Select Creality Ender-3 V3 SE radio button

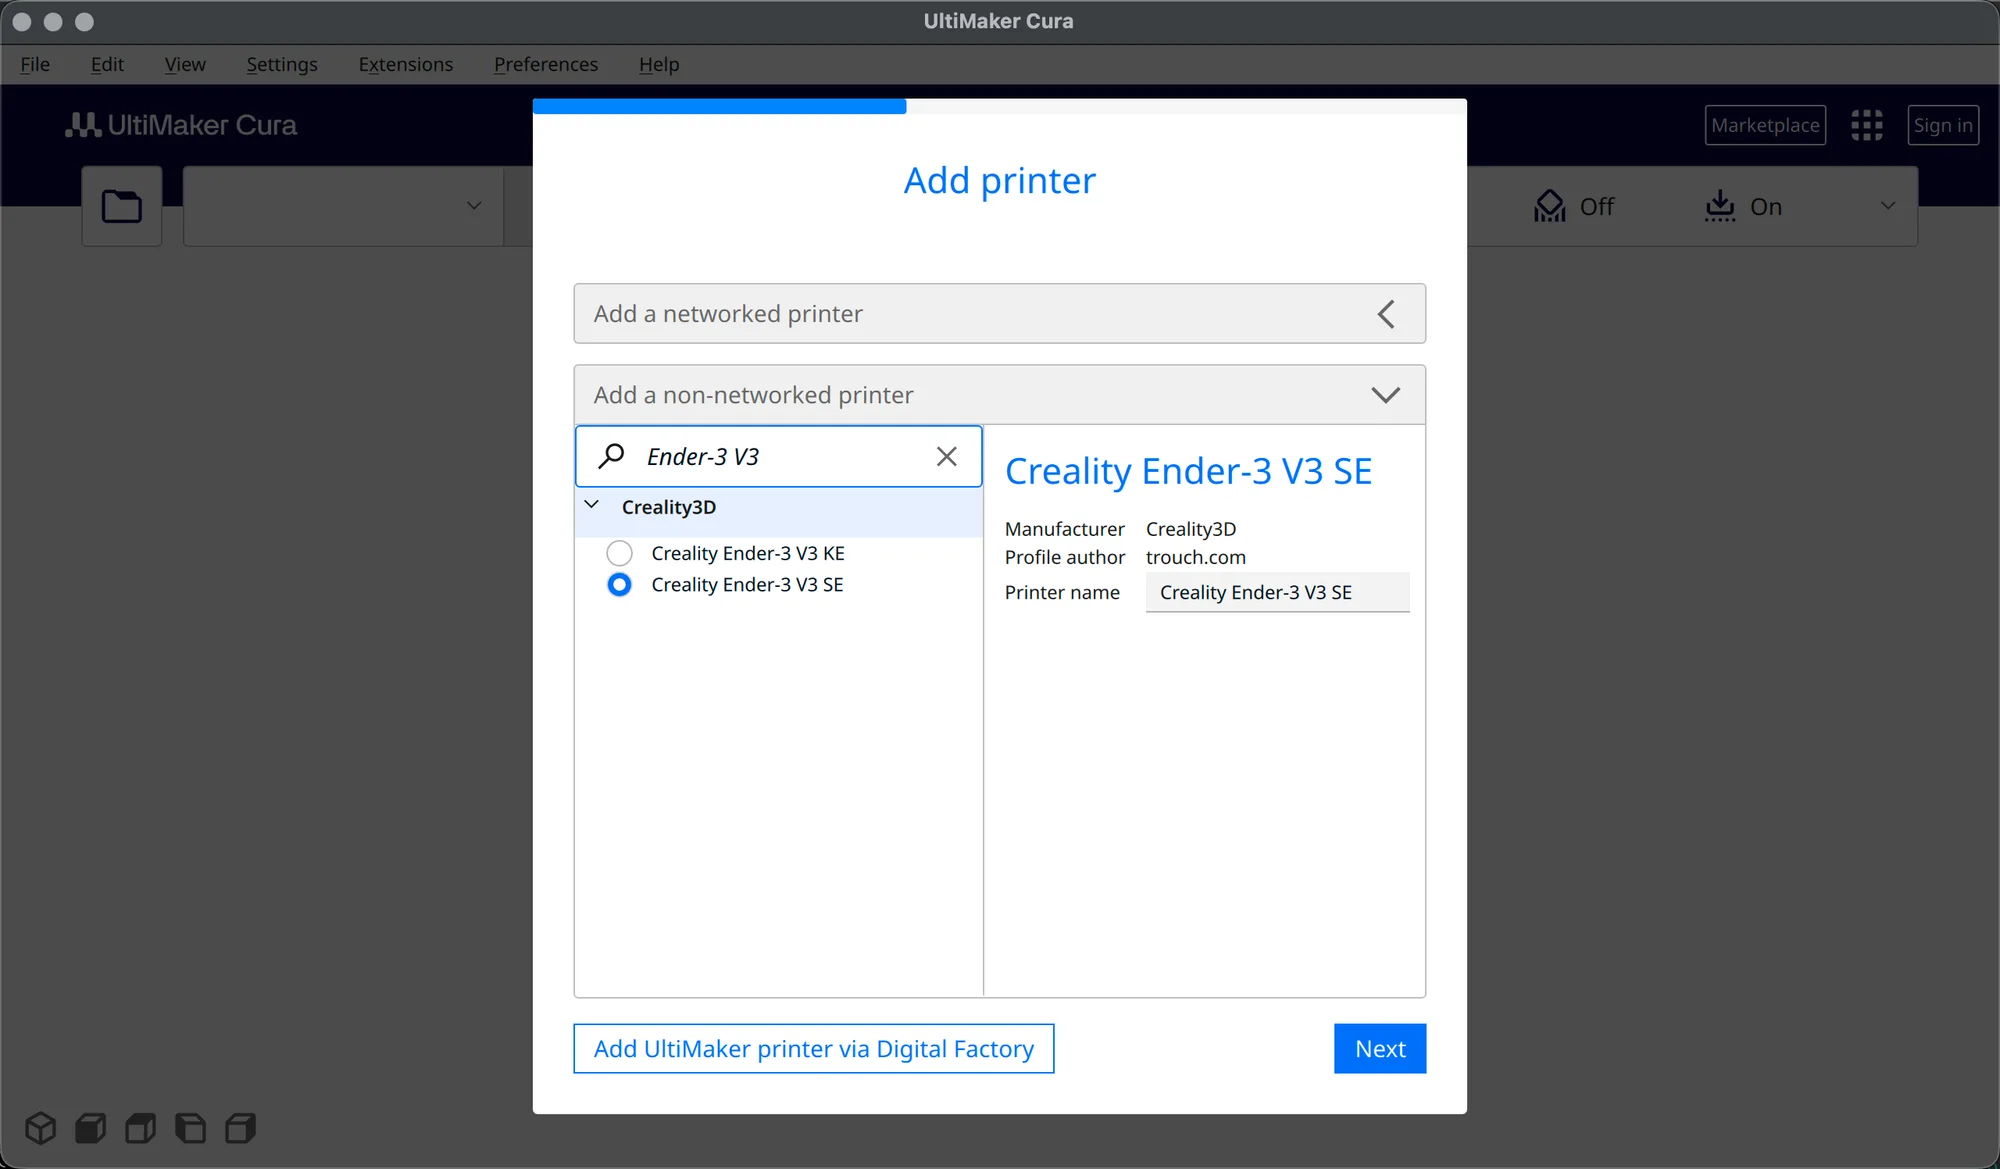coord(619,585)
